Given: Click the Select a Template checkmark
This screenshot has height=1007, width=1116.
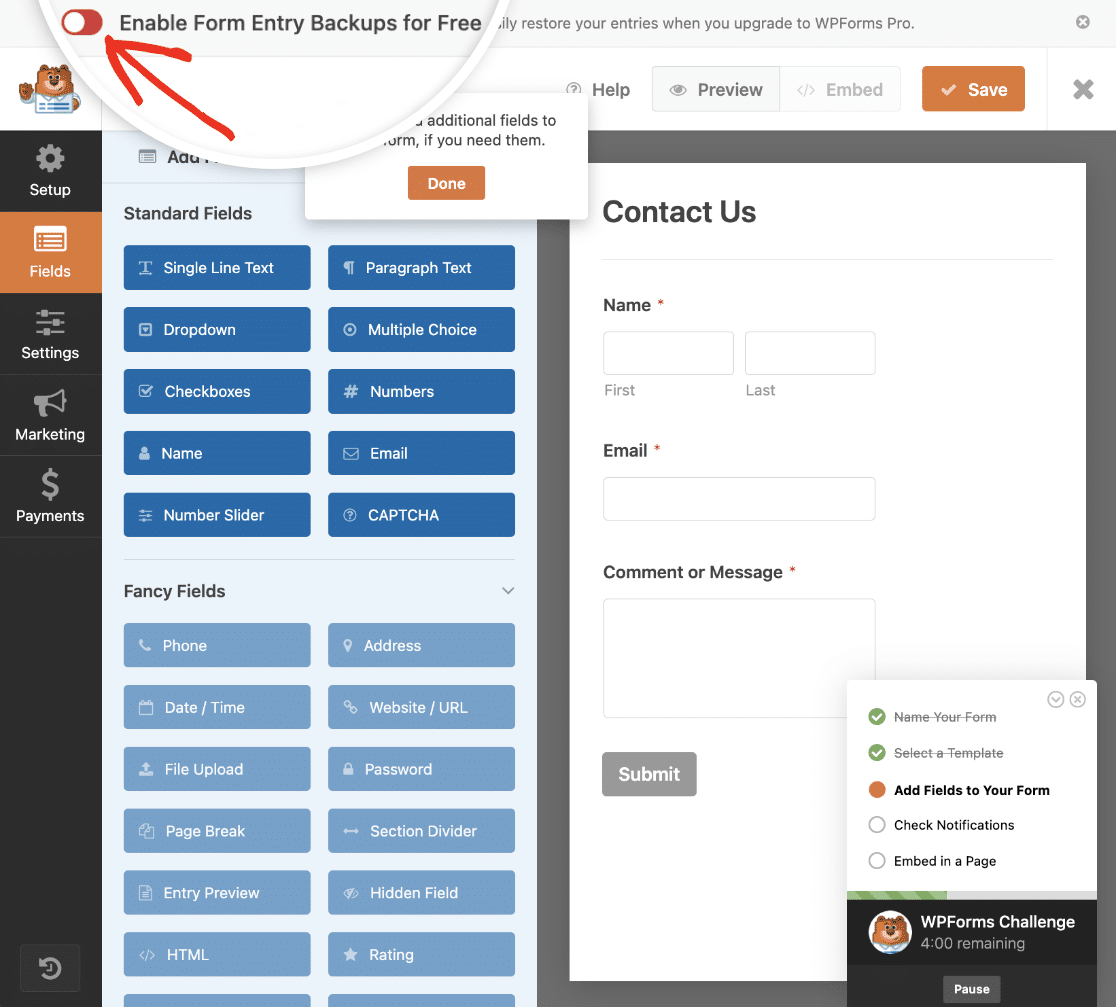Looking at the screenshot, I should [877, 753].
